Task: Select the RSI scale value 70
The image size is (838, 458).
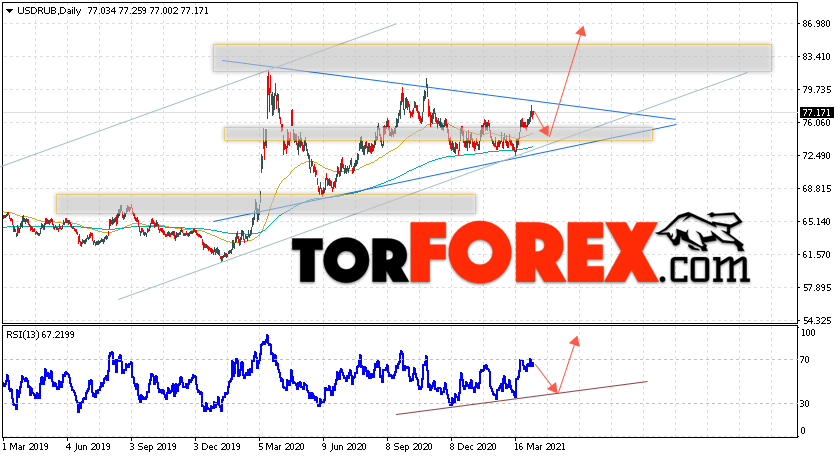Action: [806, 360]
